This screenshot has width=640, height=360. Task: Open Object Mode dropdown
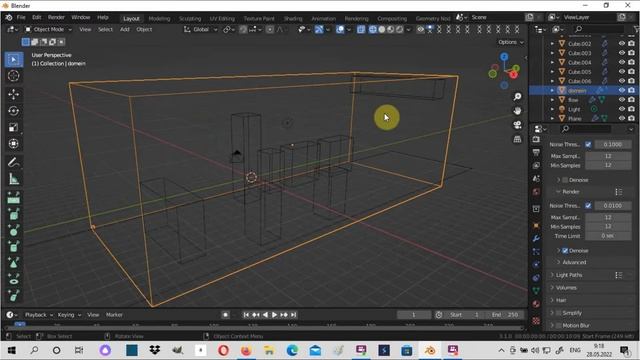pyautogui.click(x=48, y=29)
